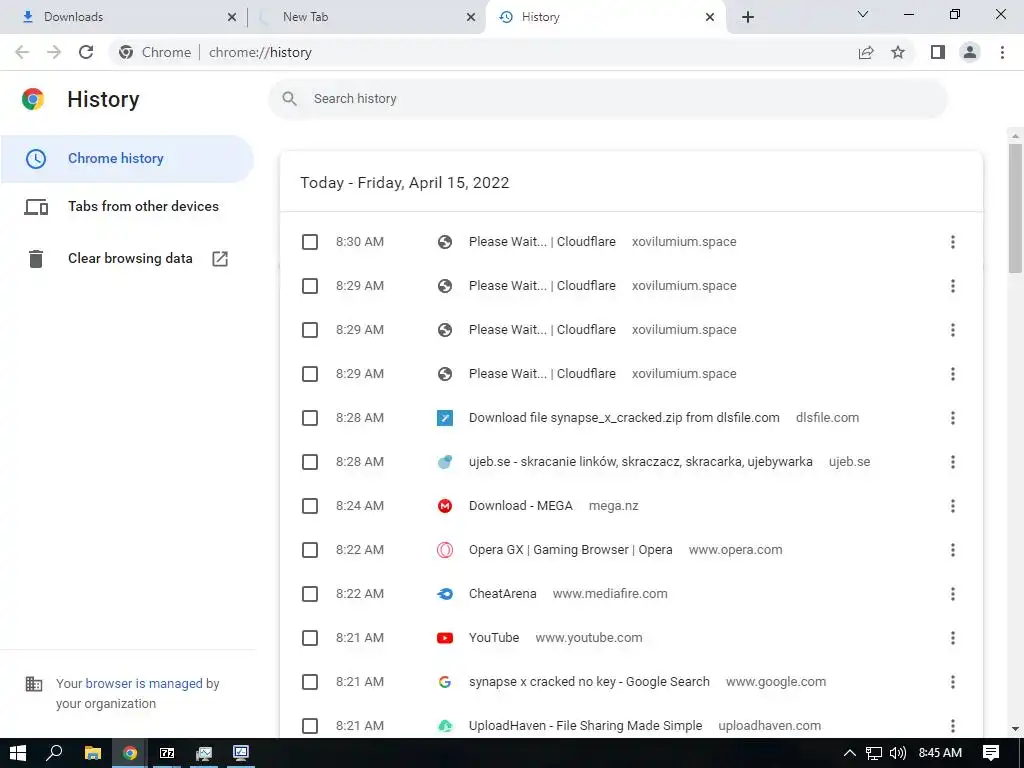Open actions menu for CheatArena entry
The height and width of the screenshot is (768, 1024).
pyautogui.click(x=953, y=594)
